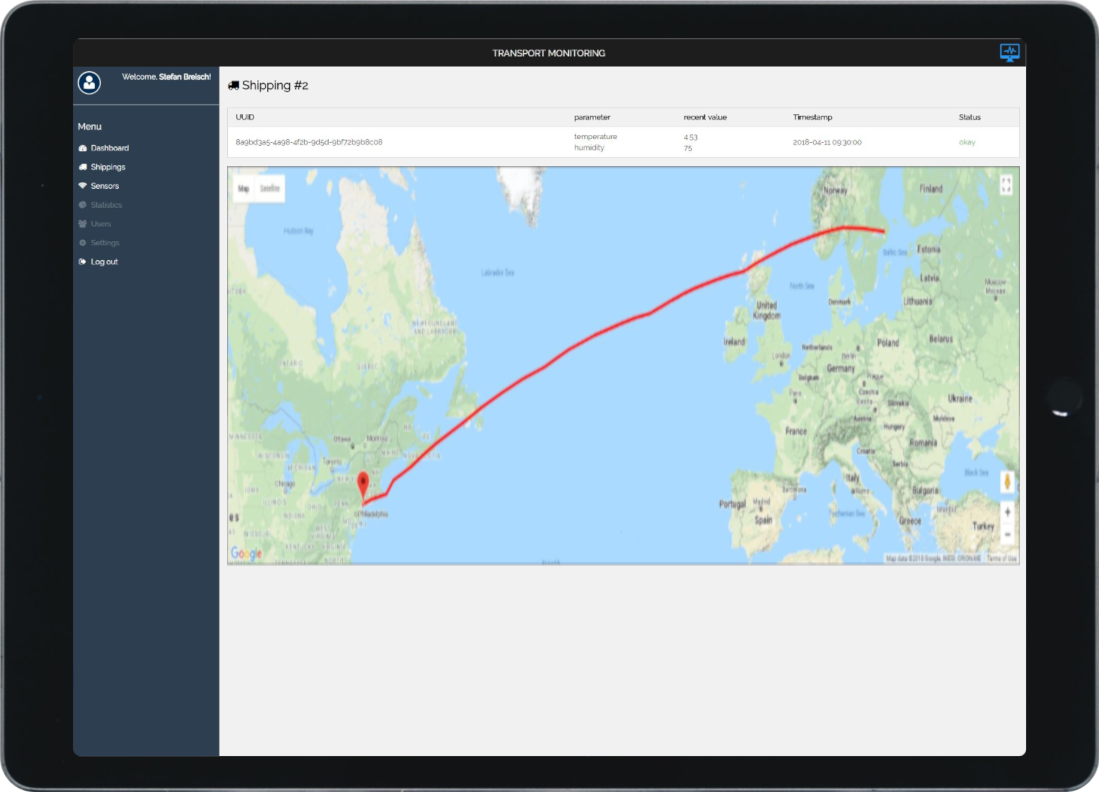Zoom in on the map

coord(1007,512)
